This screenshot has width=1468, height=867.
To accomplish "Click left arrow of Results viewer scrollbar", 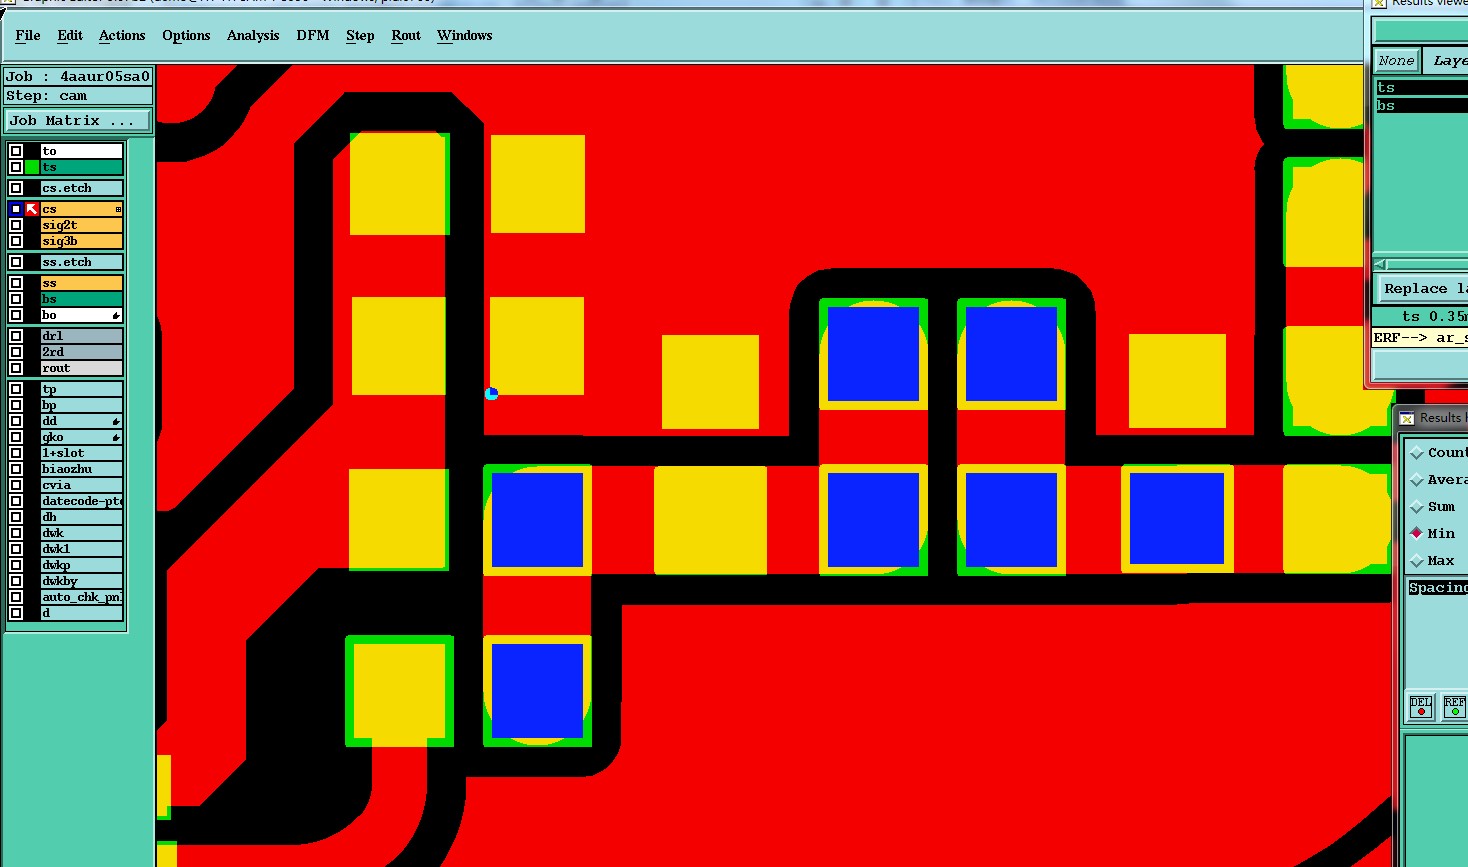I will pyautogui.click(x=1381, y=264).
